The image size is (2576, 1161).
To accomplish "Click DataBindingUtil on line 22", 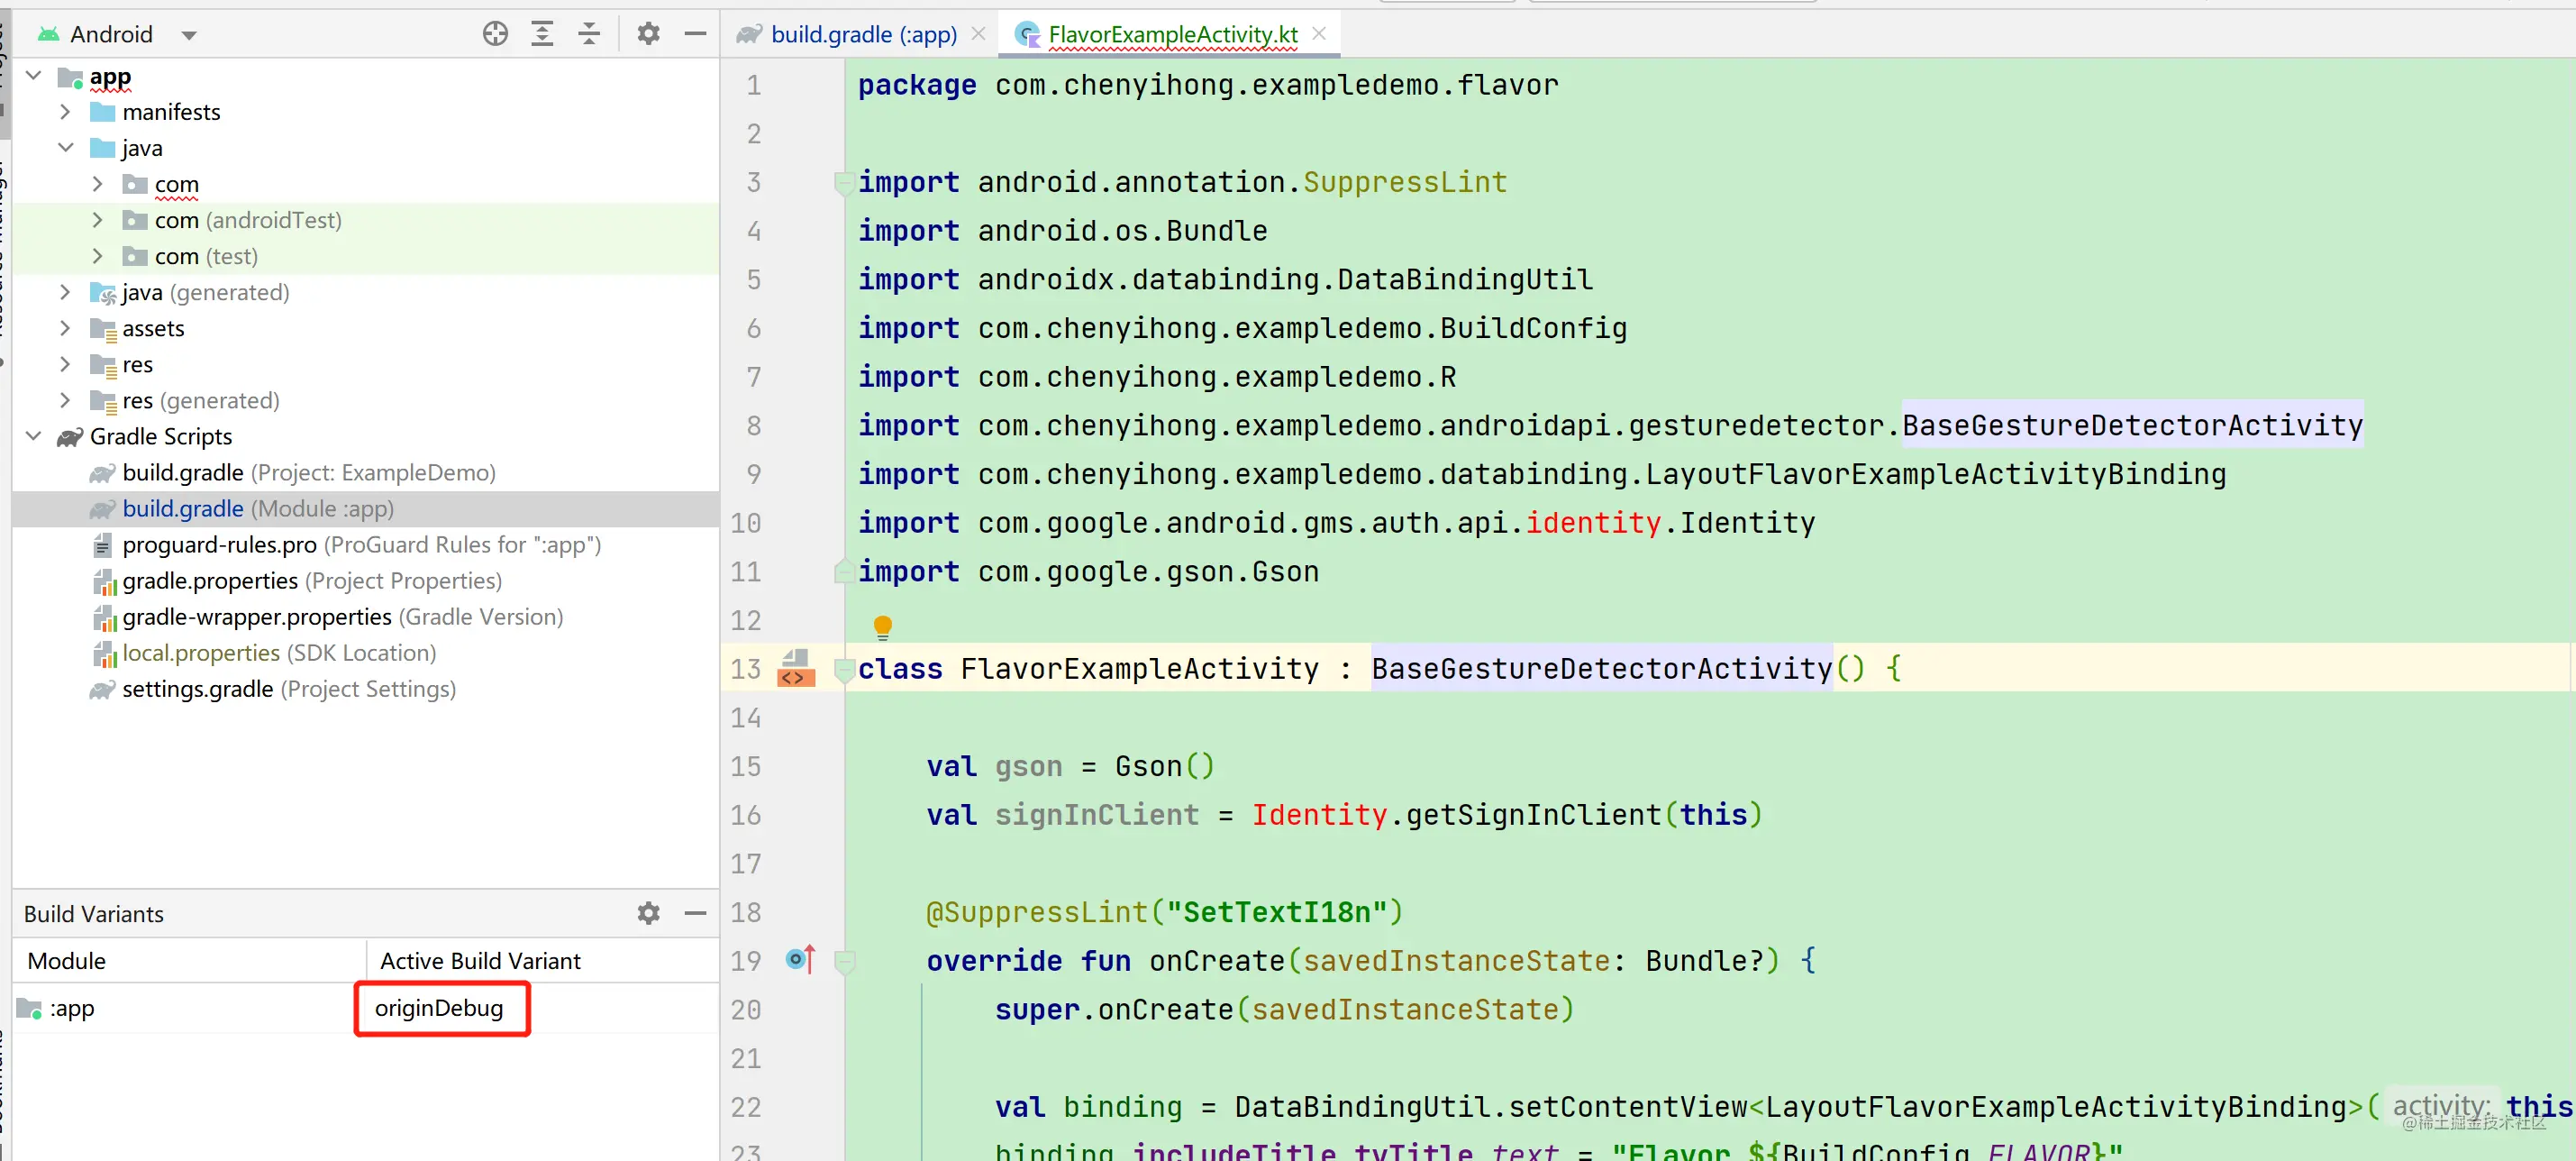I will 1362,1107.
